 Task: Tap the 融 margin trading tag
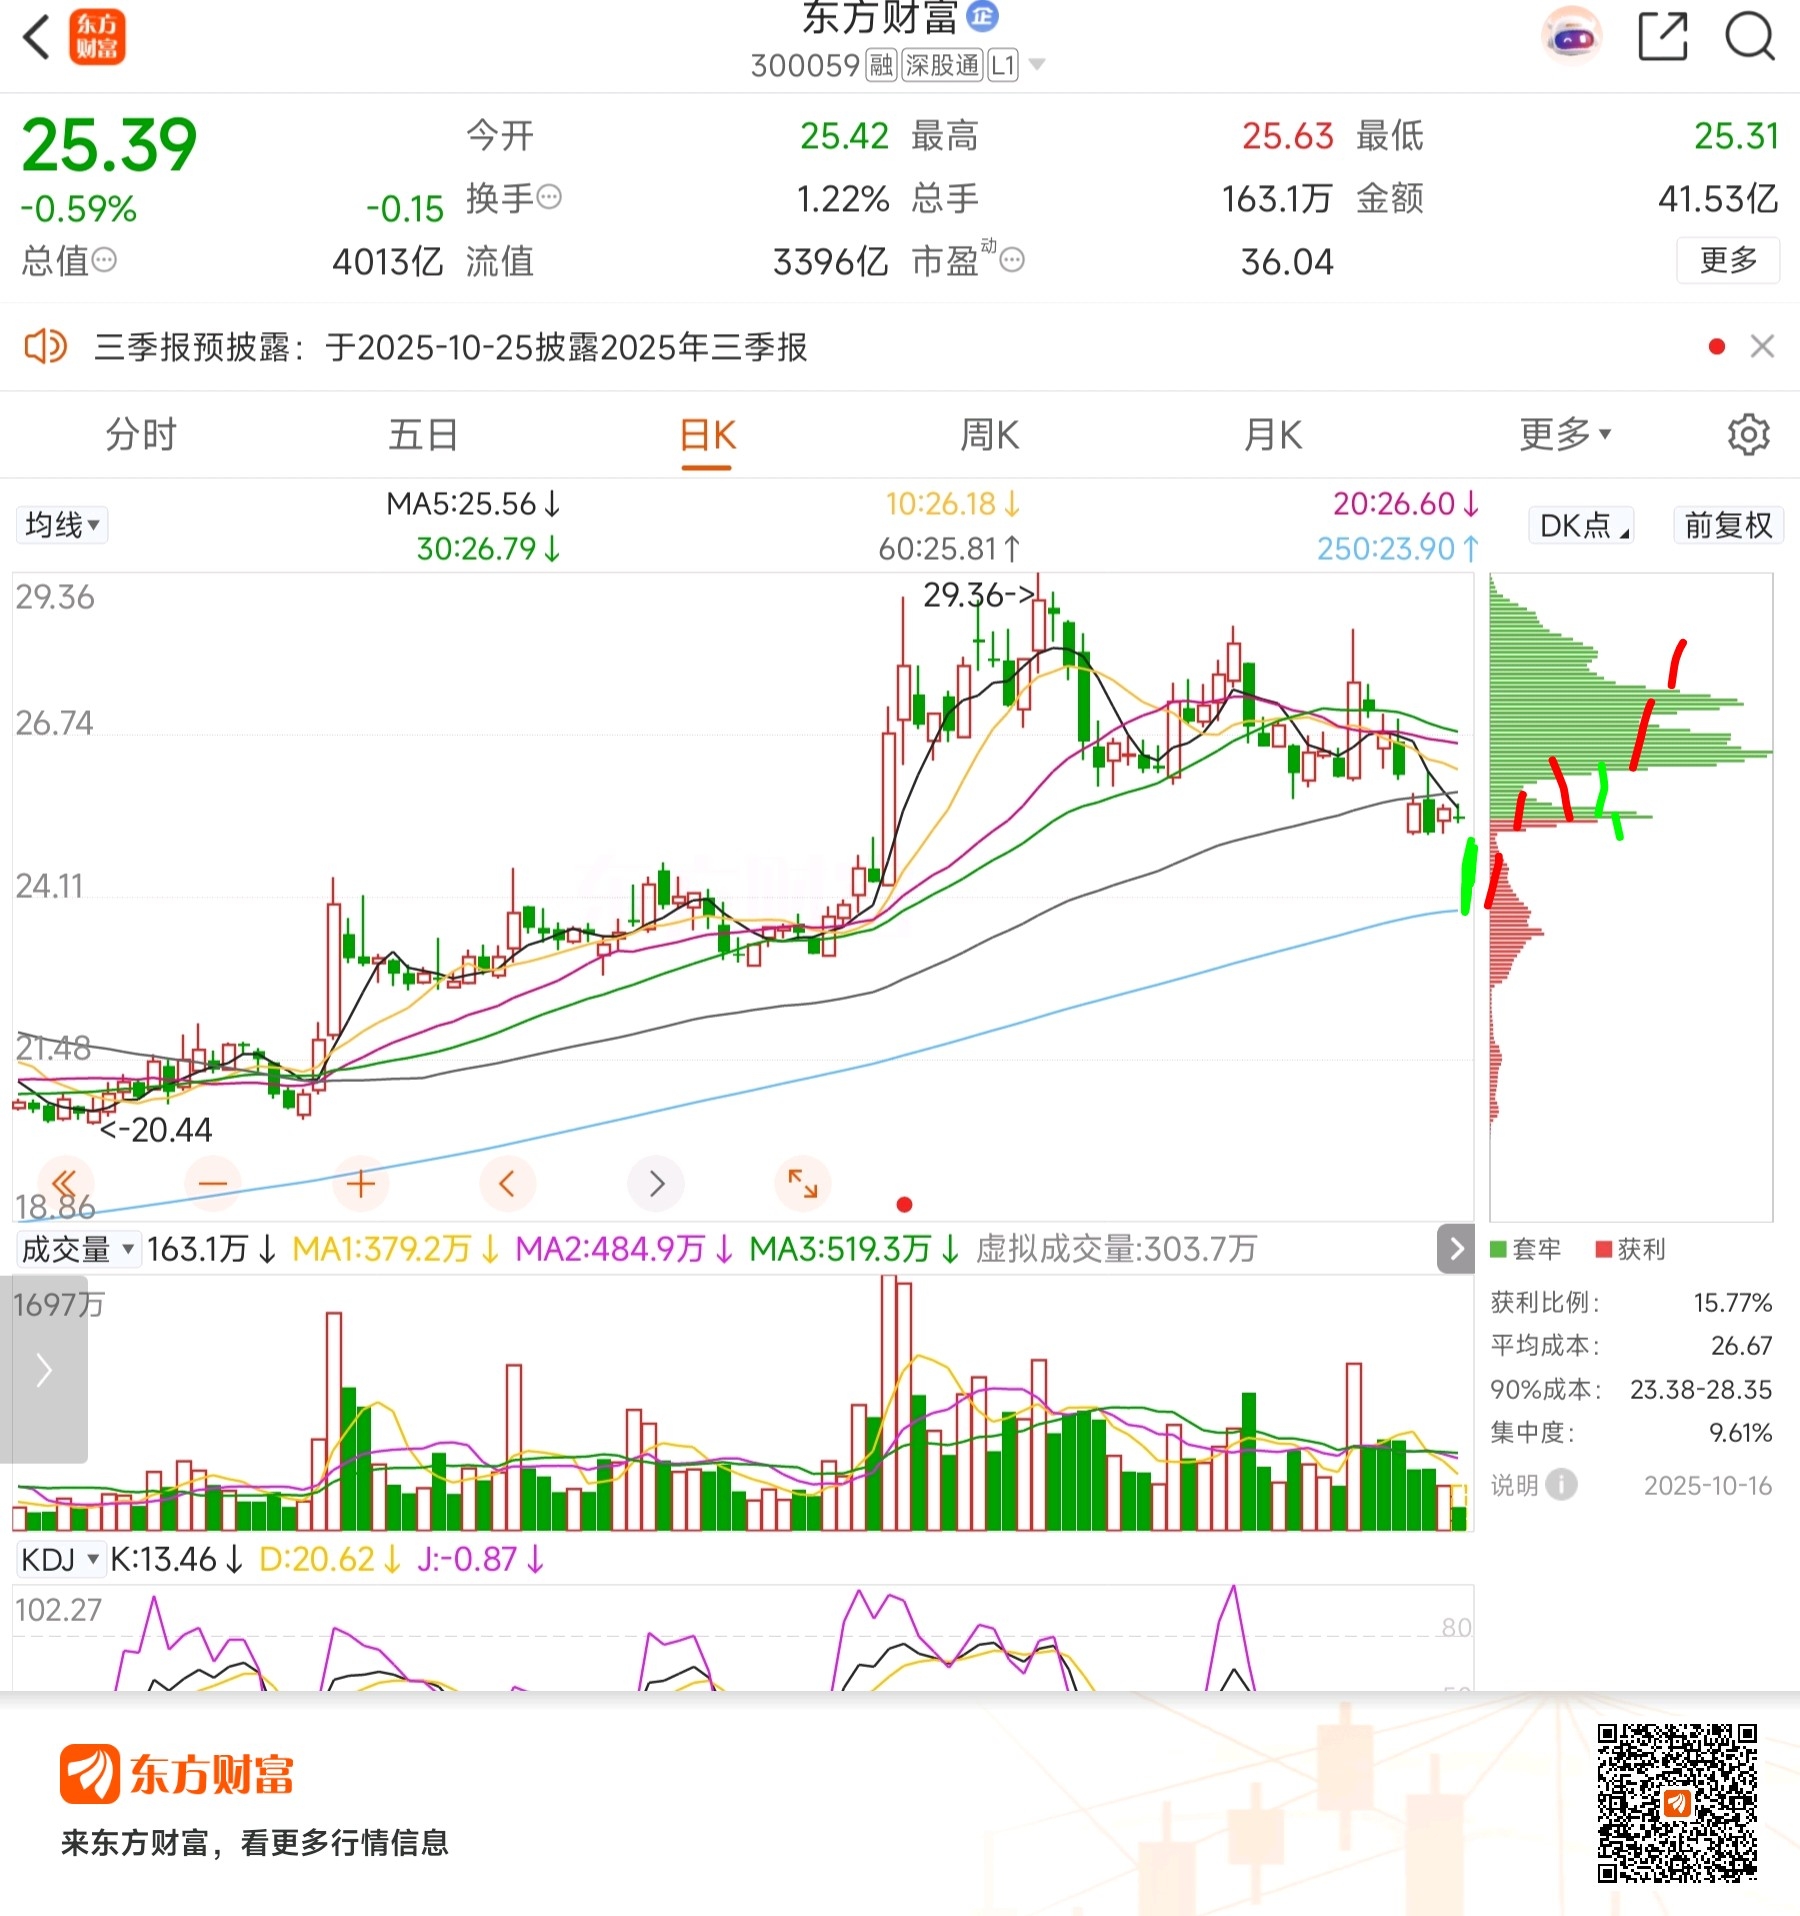coord(881,66)
